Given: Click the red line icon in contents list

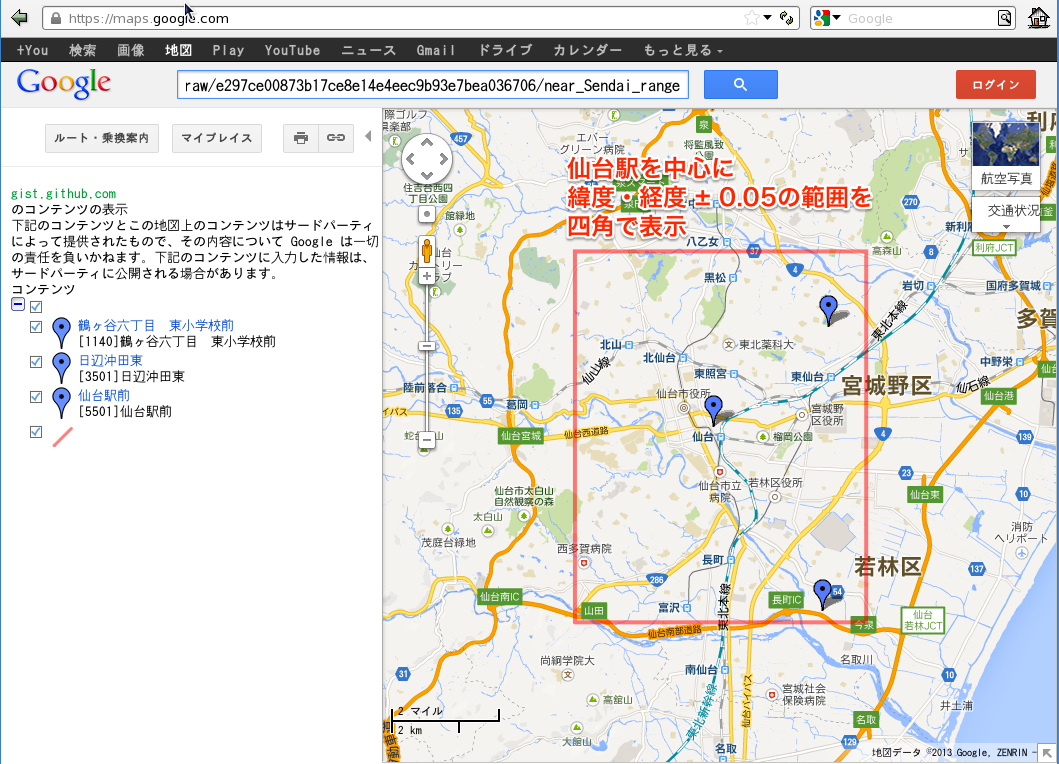Looking at the screenshot, I should pos(62,437).
